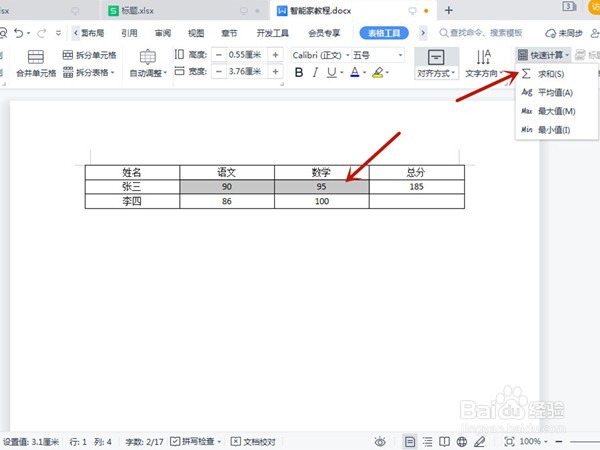Switch to the 开发工具 ribbon tab
This screenshot has height=450, width=600.
[272, 33]
